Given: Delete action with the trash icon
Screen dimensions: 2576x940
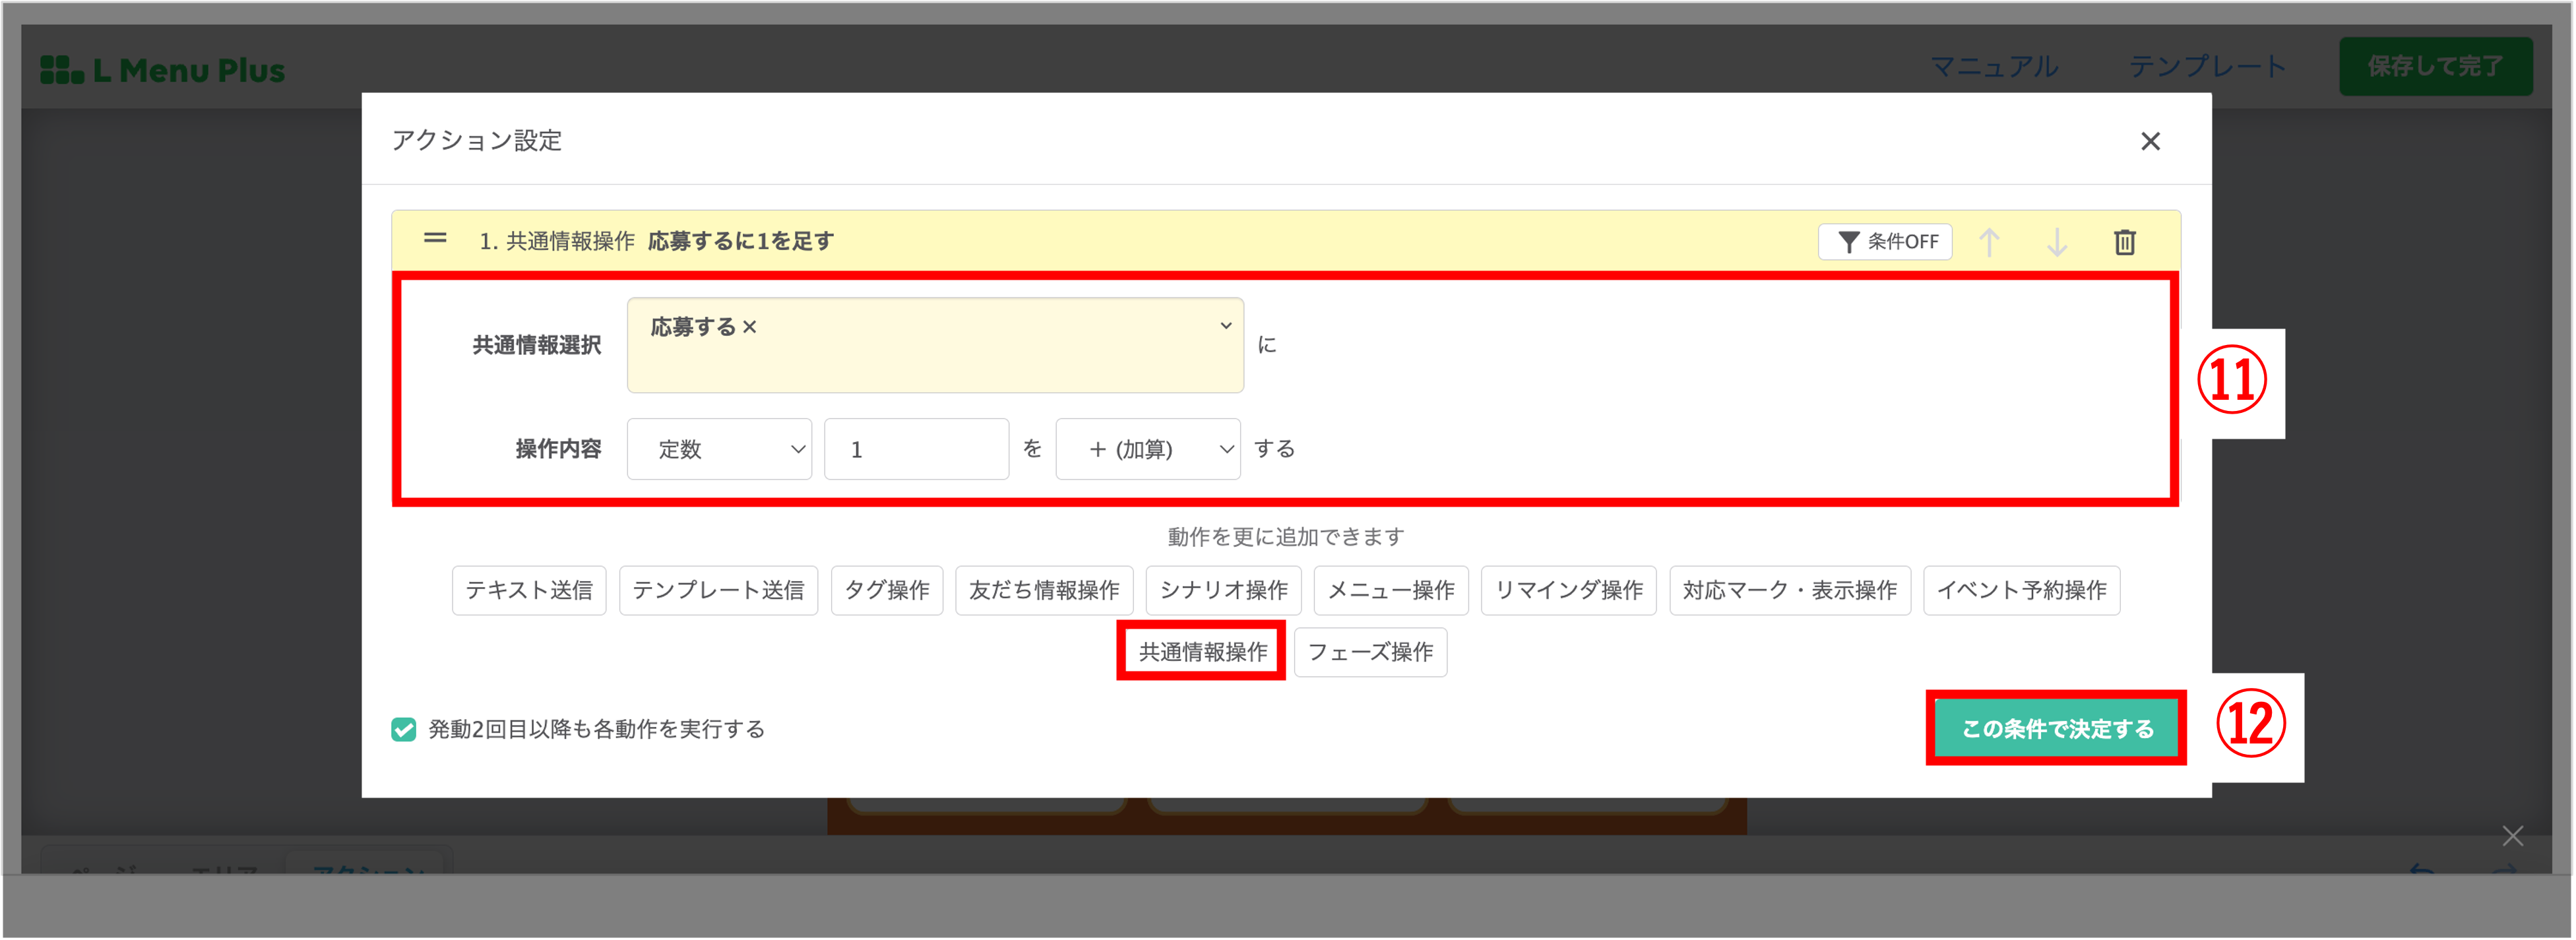Looking at the screenshot, I should [2124, 242].
